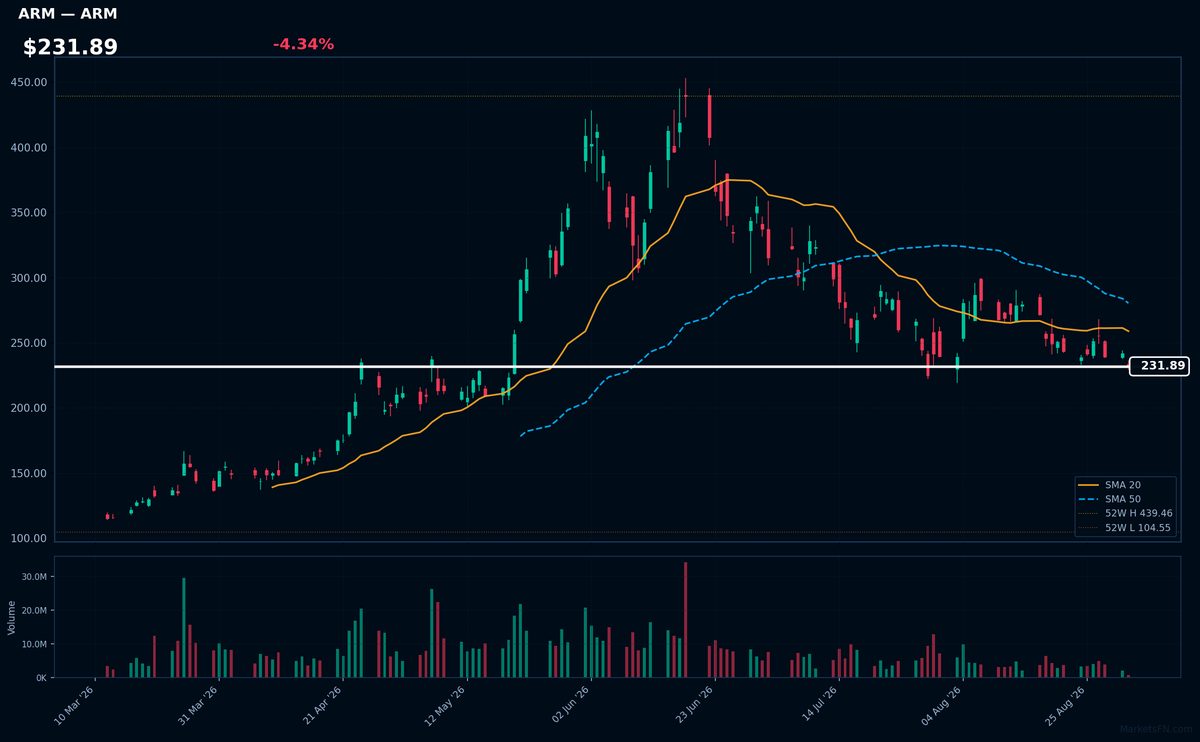The height and width of the screenshot is (742, 1200).
Task: Click the tall green volume bar near 31 Mar
Action: pos(184,628)
